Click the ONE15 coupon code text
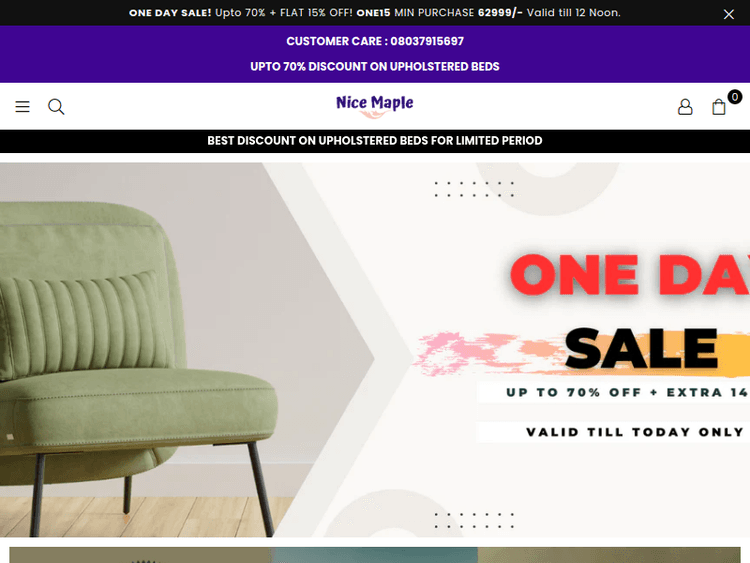Screen dimensions: 750x563 click(374, 13)
